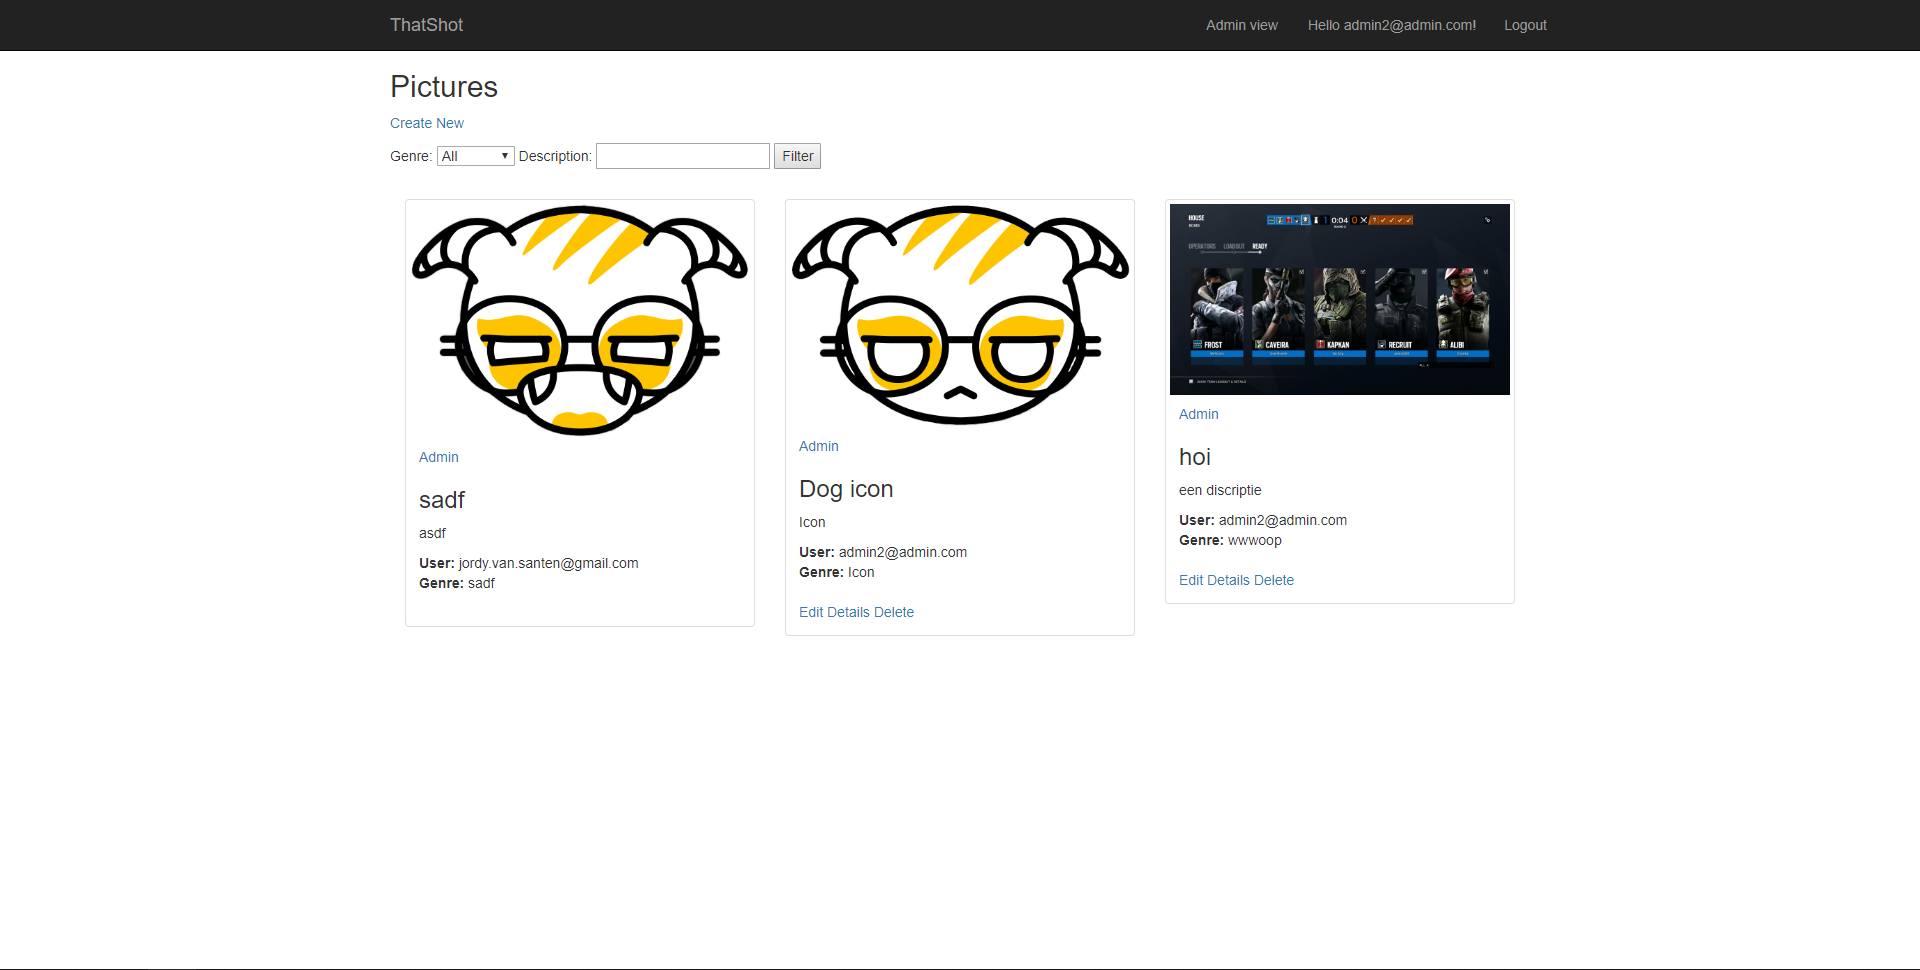Select the 'Genre: wwwoop' line
This screenshot has height=970, width=1920.
pos(1230,540)
